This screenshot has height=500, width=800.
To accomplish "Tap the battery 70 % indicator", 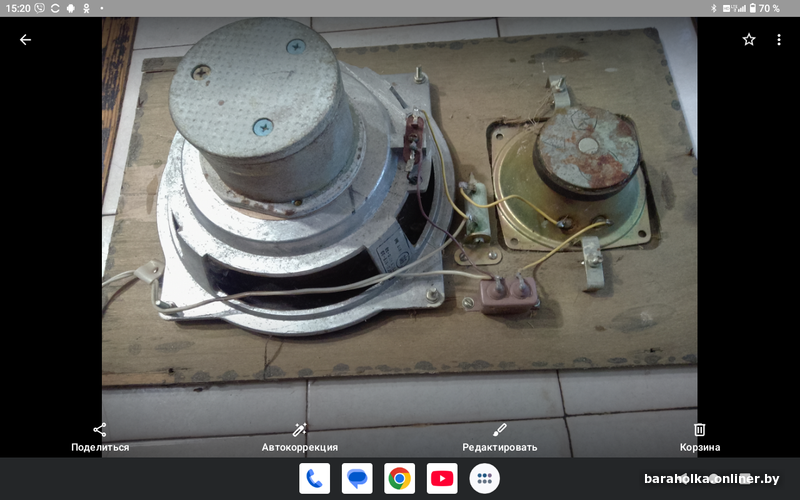I will 765,8.
